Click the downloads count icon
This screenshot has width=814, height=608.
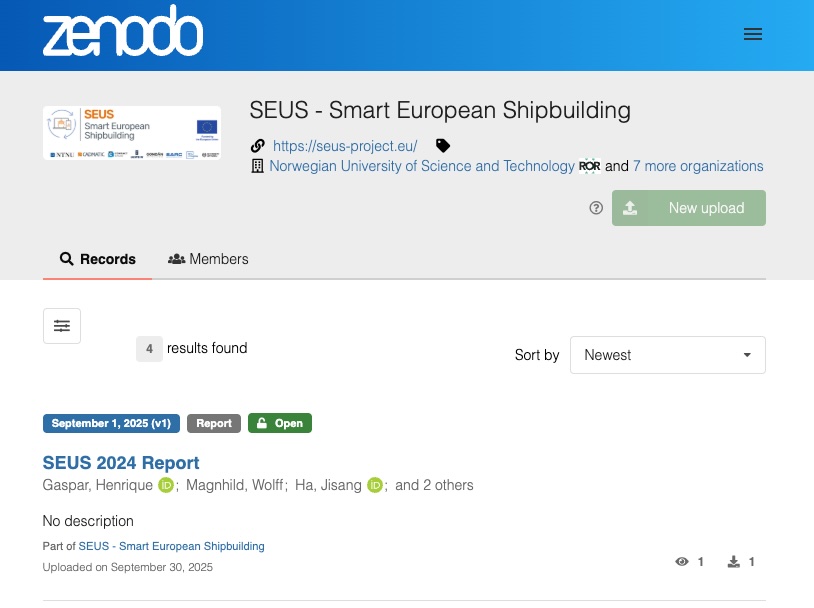click(x=734, y=562)
